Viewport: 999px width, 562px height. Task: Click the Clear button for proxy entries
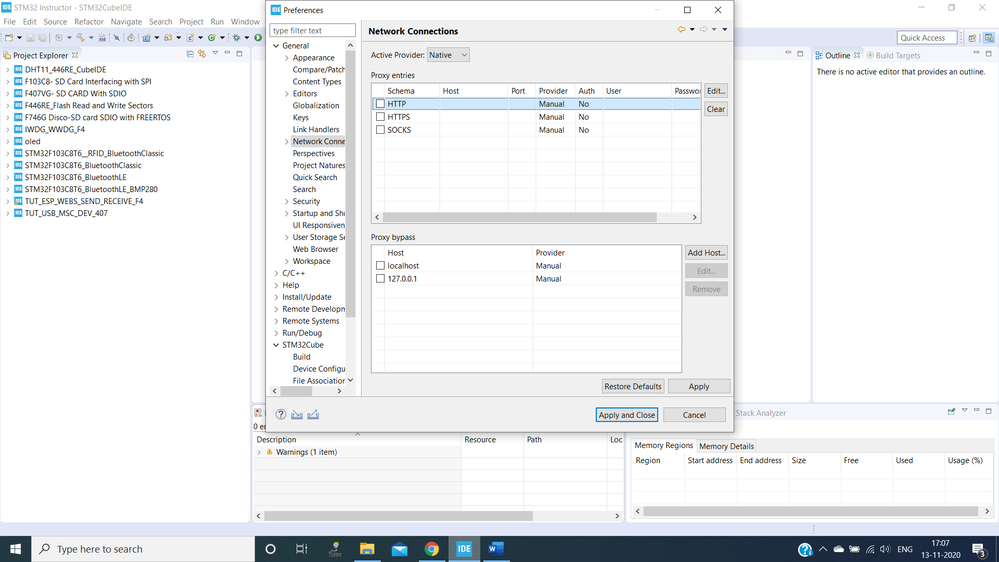click(715, 109)
